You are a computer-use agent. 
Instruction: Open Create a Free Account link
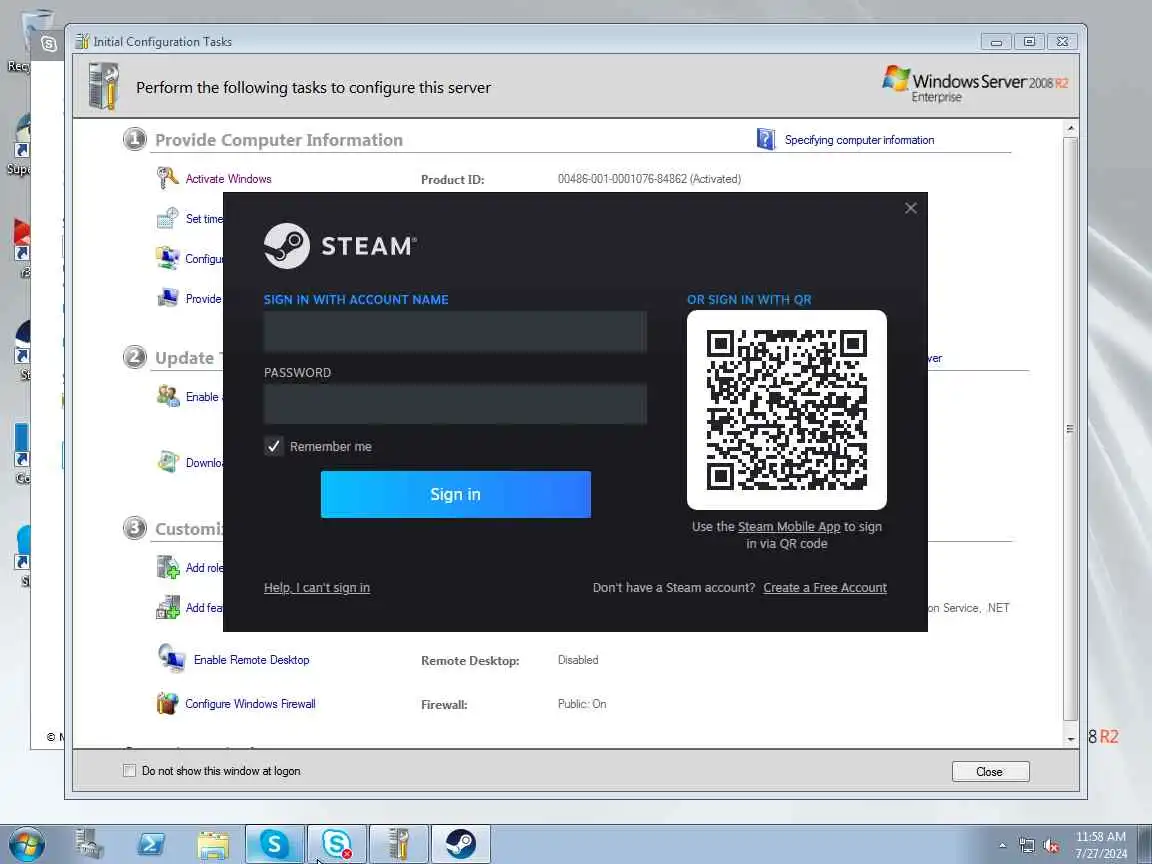pos(825,588)
